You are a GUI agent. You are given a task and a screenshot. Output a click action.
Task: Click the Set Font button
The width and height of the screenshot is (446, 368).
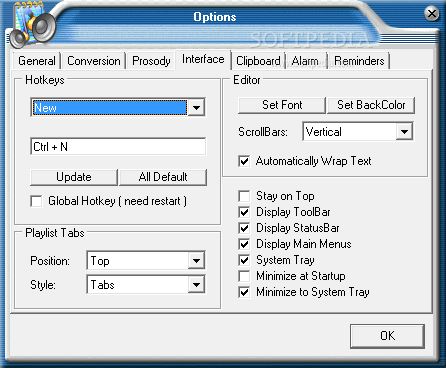[282, 105]
